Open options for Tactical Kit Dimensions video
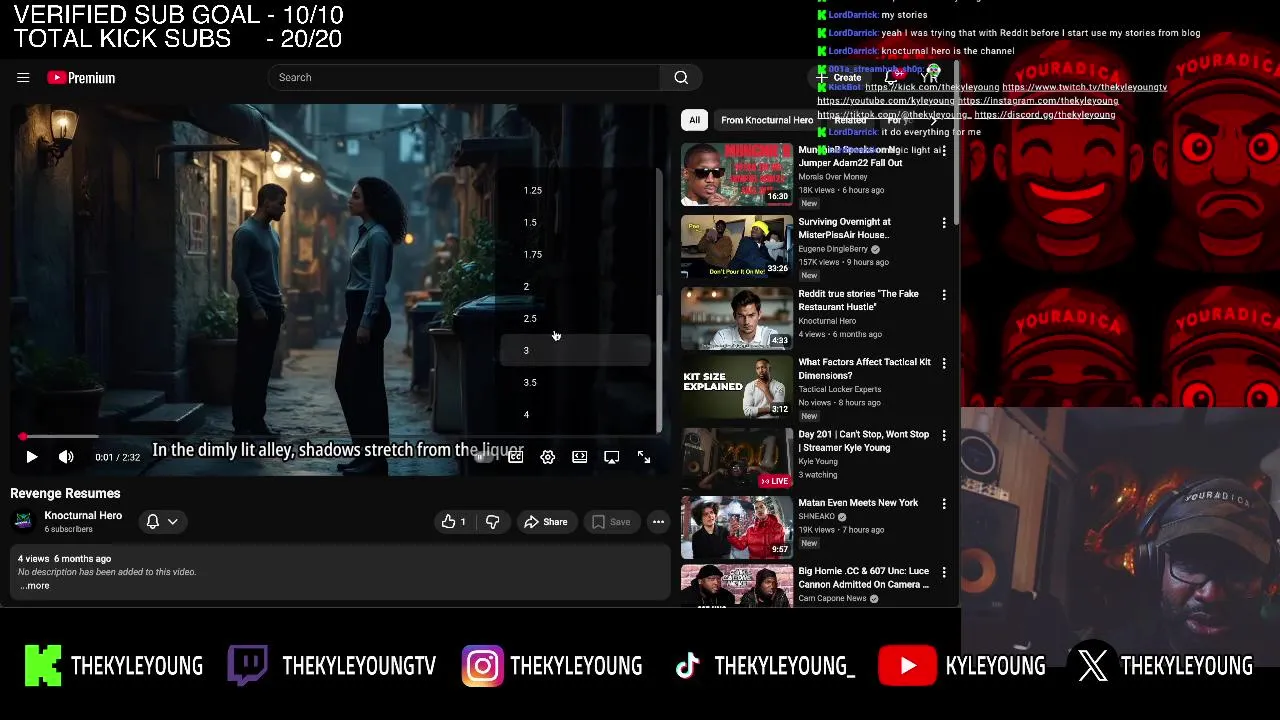Image resolution: width=1280 pixels, height=720 pixels. 944,364
